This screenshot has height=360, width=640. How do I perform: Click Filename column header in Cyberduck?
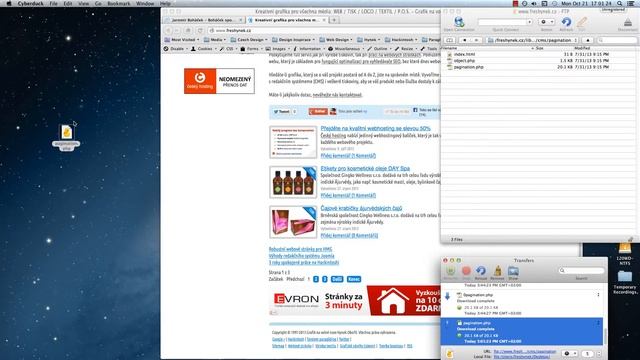tap(487, 48)
